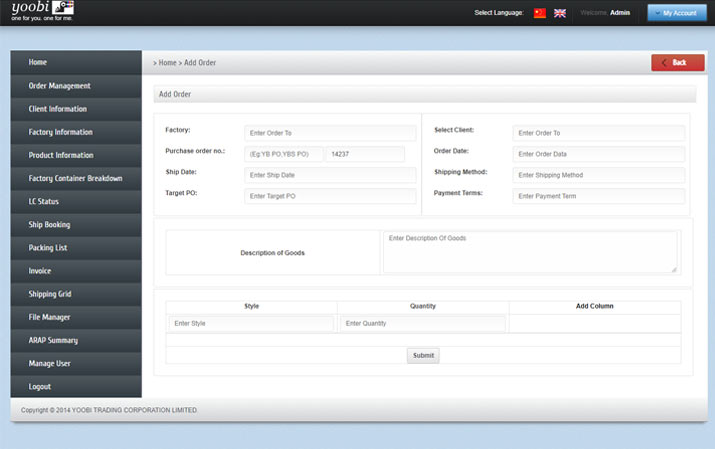Screen dimensions: 715x449
Task: Select Logout in the sidebar
Action: pos(76,387)
